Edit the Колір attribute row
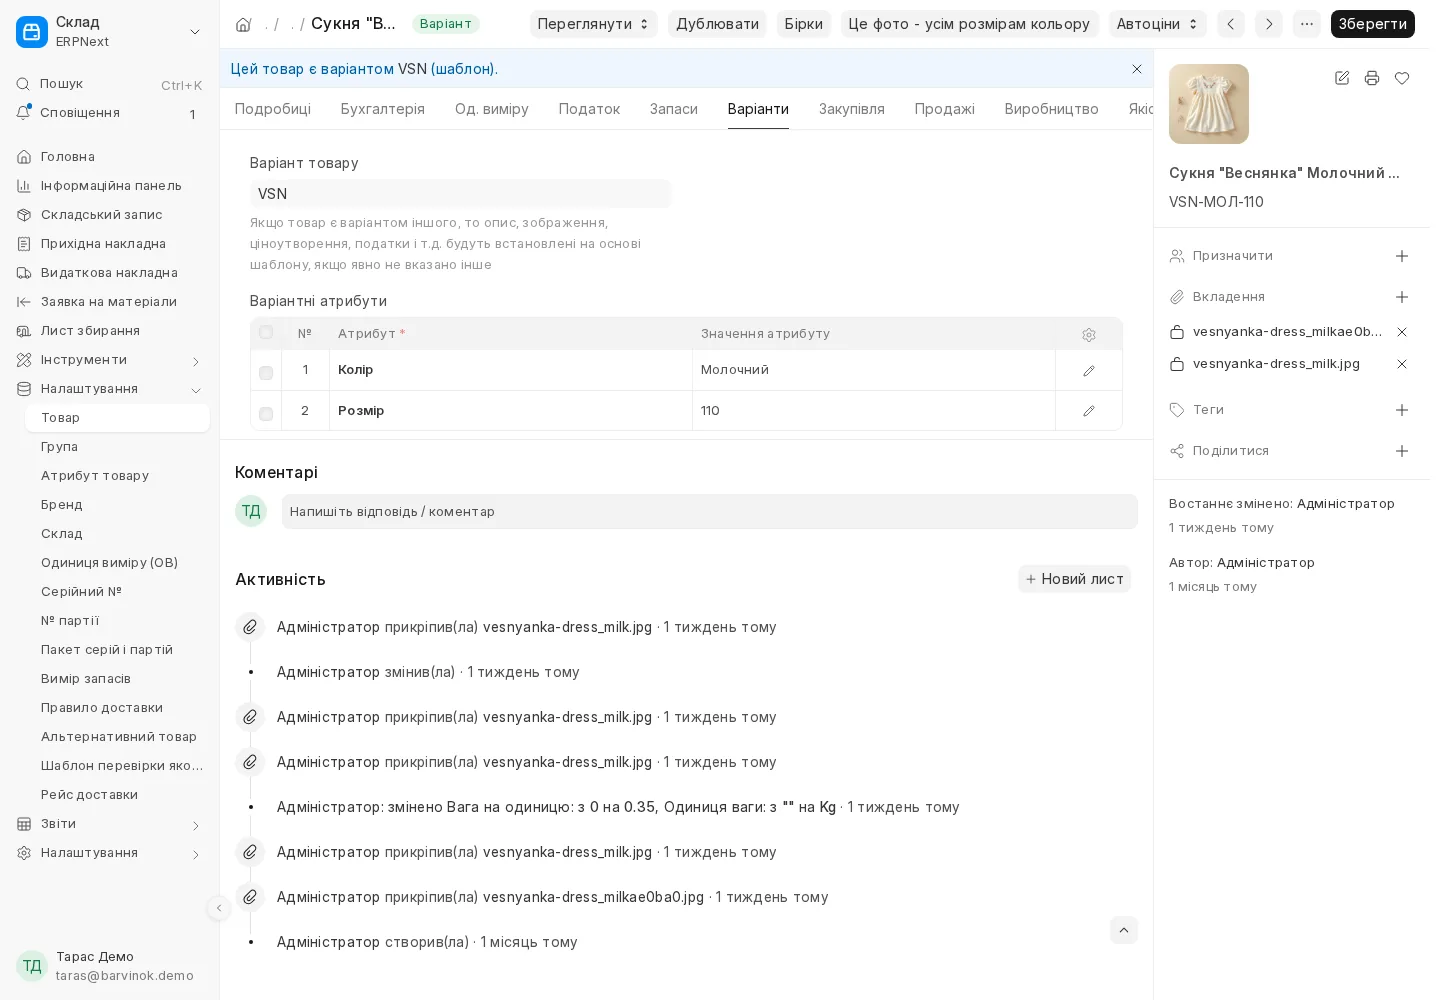This screenshot has width=1440, height=1000. (1089, 371)
